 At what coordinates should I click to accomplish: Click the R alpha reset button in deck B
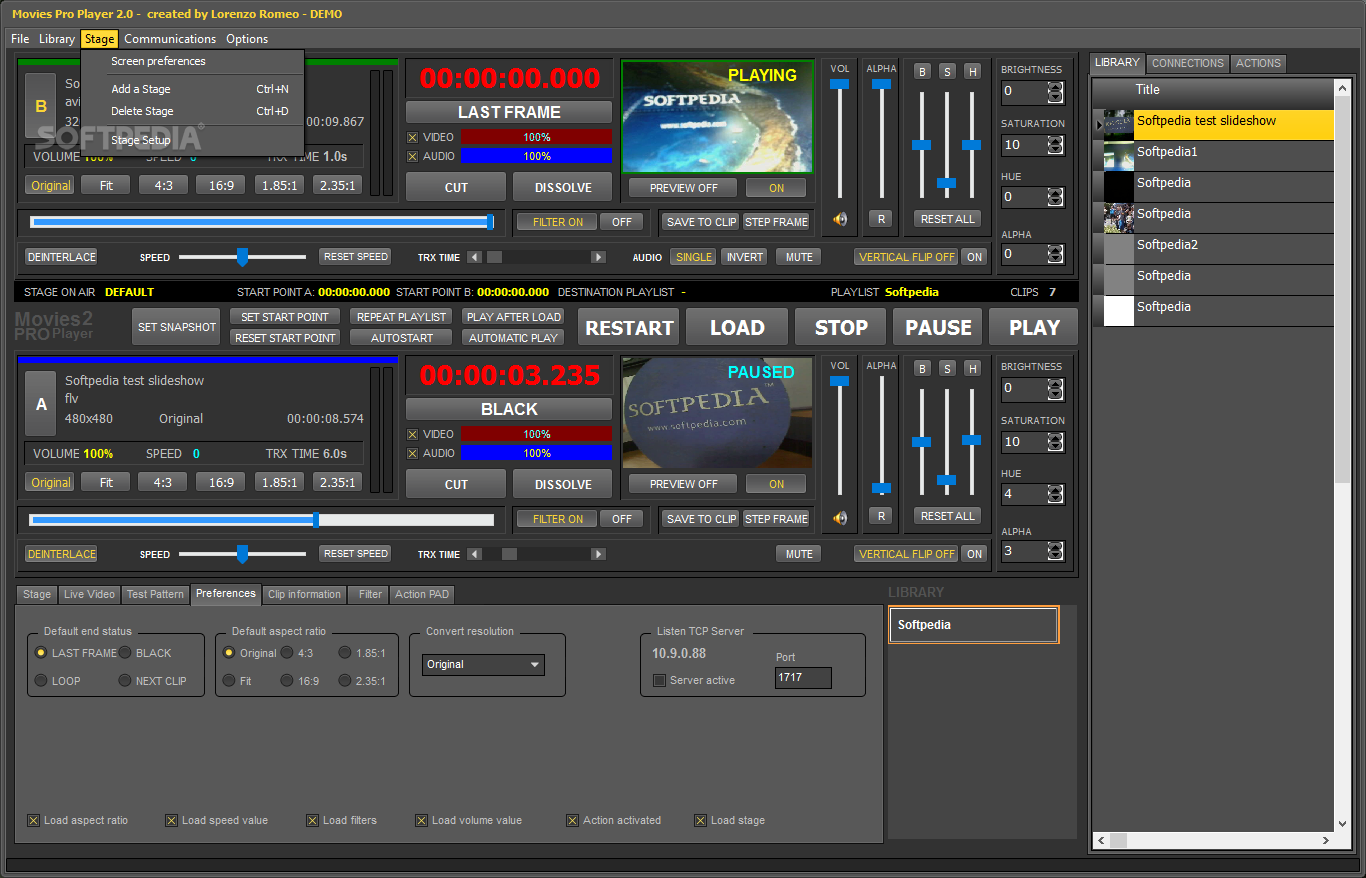coord(880,219)
